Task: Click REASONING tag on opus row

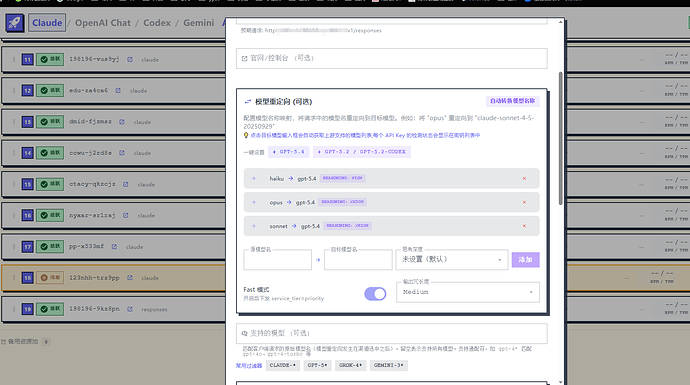Action: click(343, 202)
